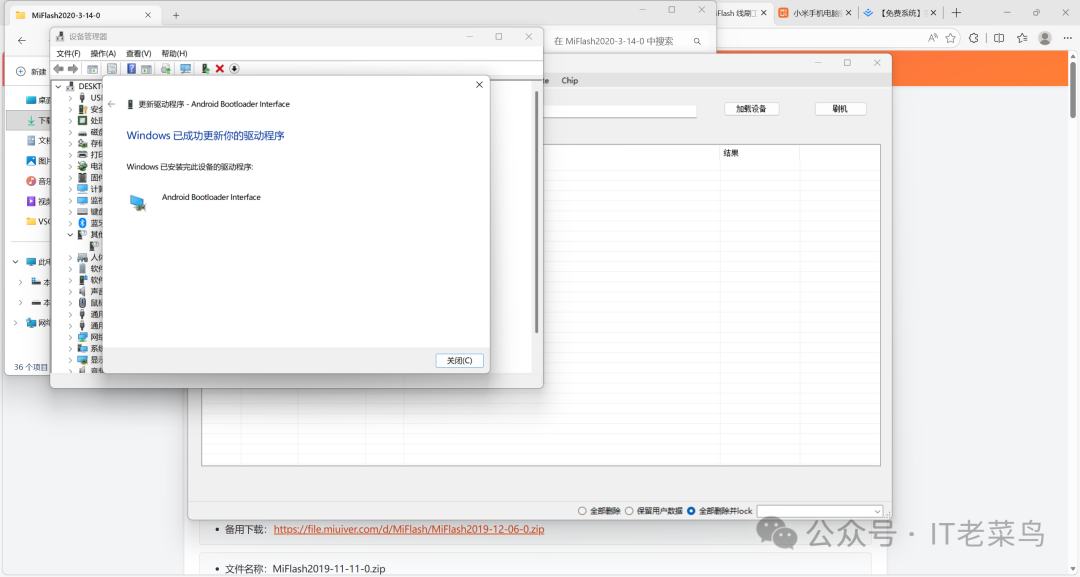Click the 关闭(C) button in driver dialog
The width and height of the screenshot is (1080, 577).
[x=459, y=361]
